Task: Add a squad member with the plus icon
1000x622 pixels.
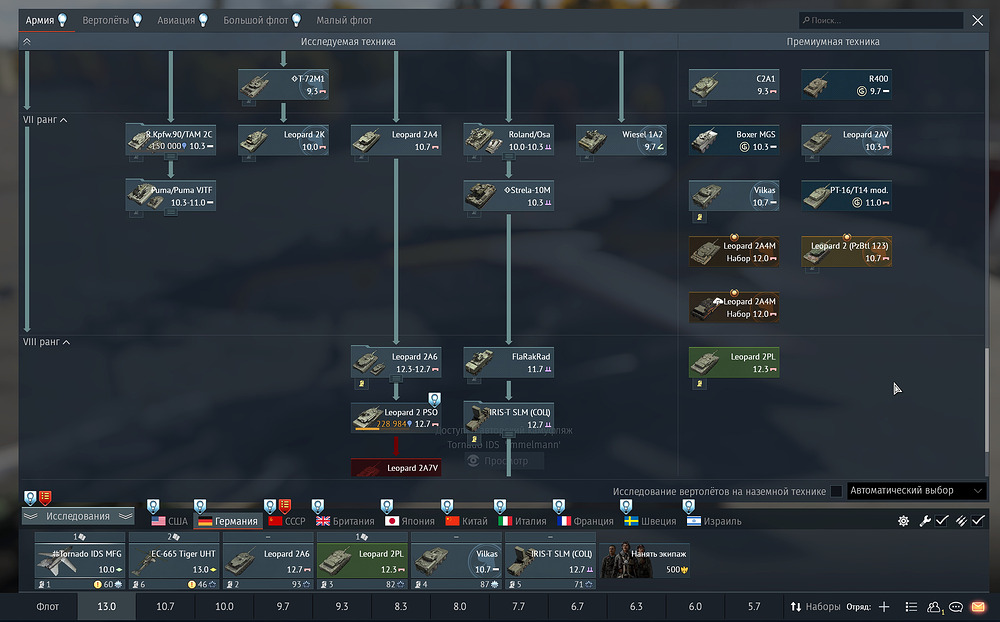Action: pos(884,607)
